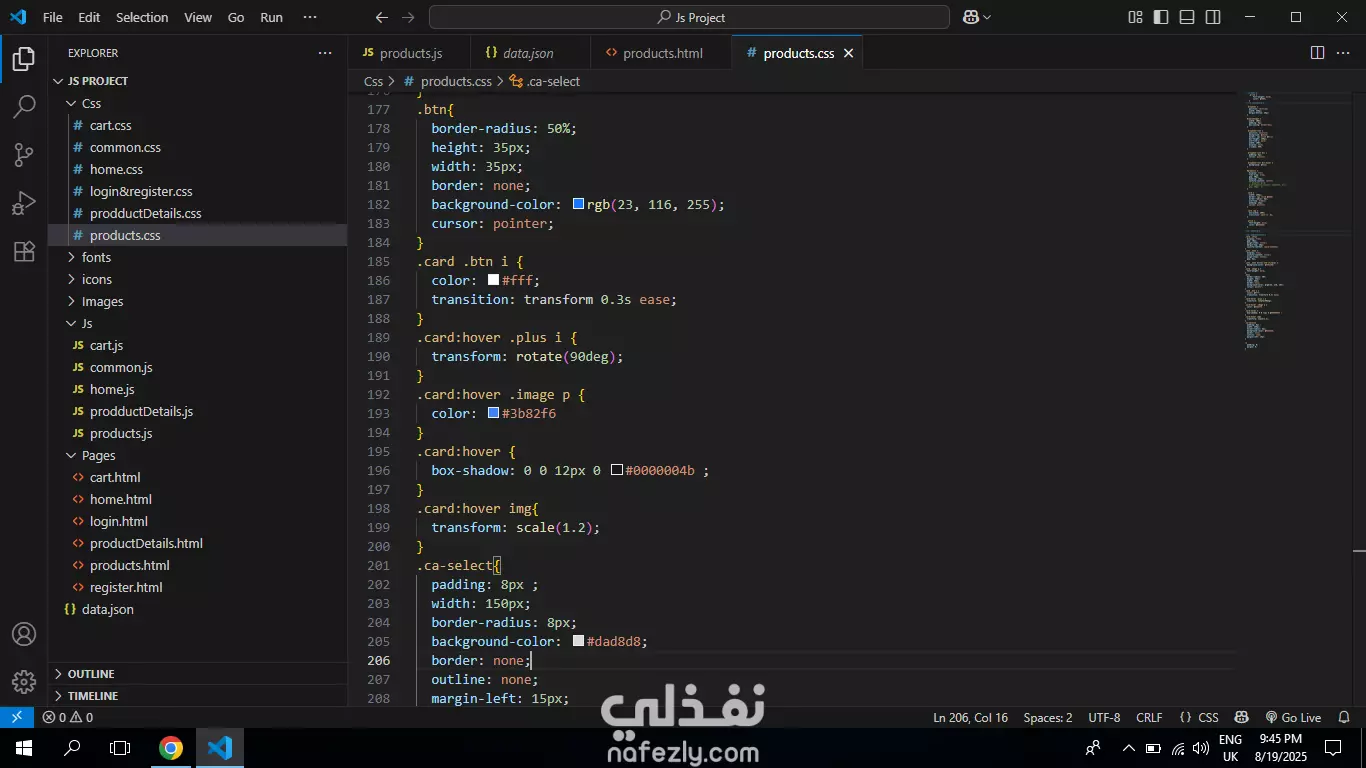1366x768 pixels.
Task: Open the Selection menu
Action: tap(142, 17)
